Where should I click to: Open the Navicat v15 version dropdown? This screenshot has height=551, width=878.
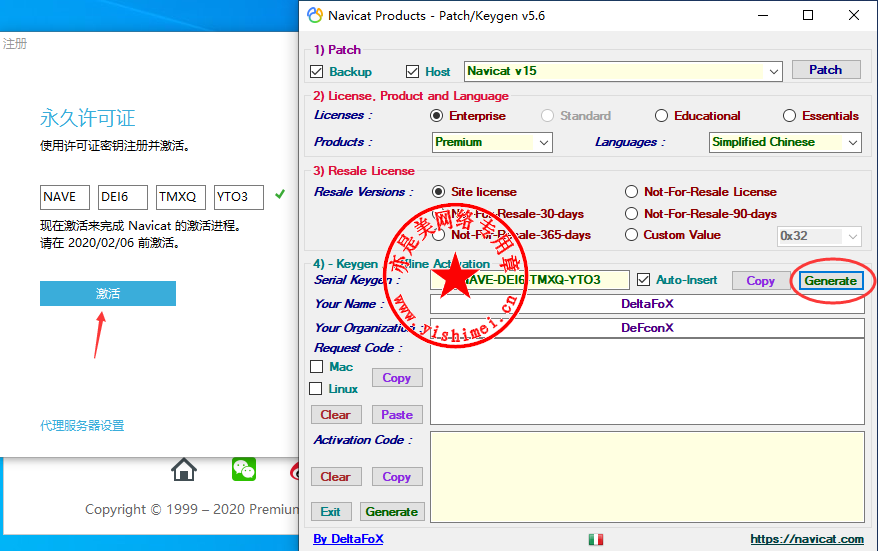[x=773, y=72]
